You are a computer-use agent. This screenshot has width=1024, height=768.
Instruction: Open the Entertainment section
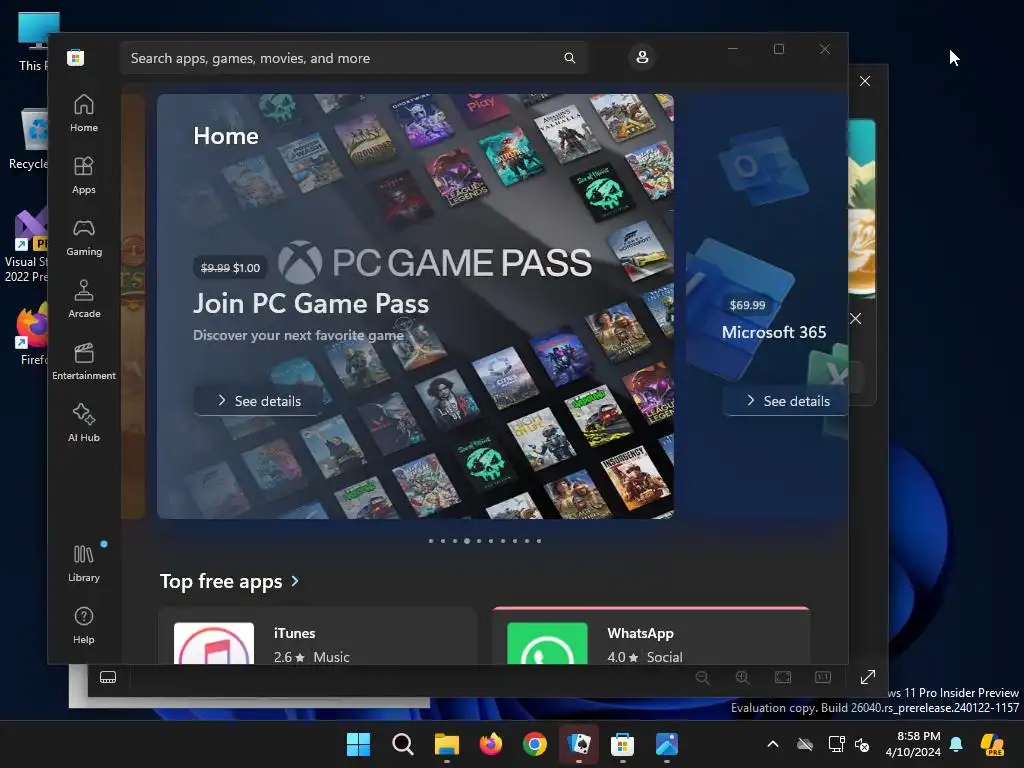click(x=84, y=362)
